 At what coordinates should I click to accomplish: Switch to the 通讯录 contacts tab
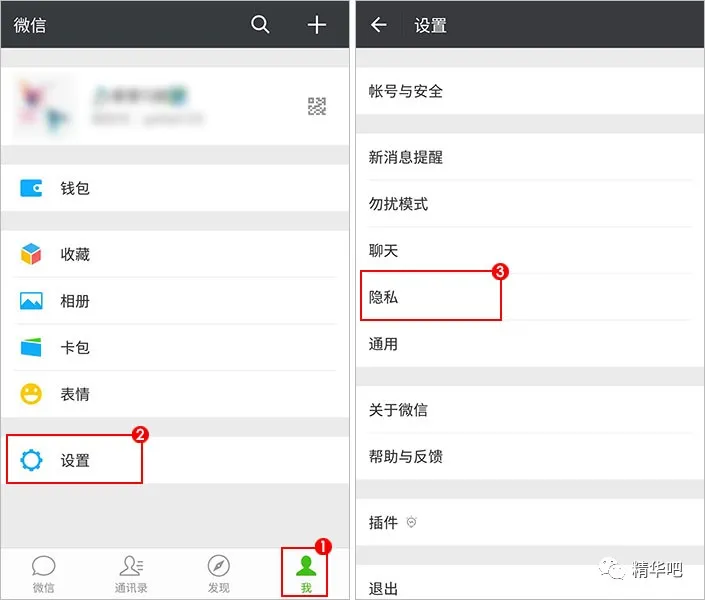coord(131,573)
